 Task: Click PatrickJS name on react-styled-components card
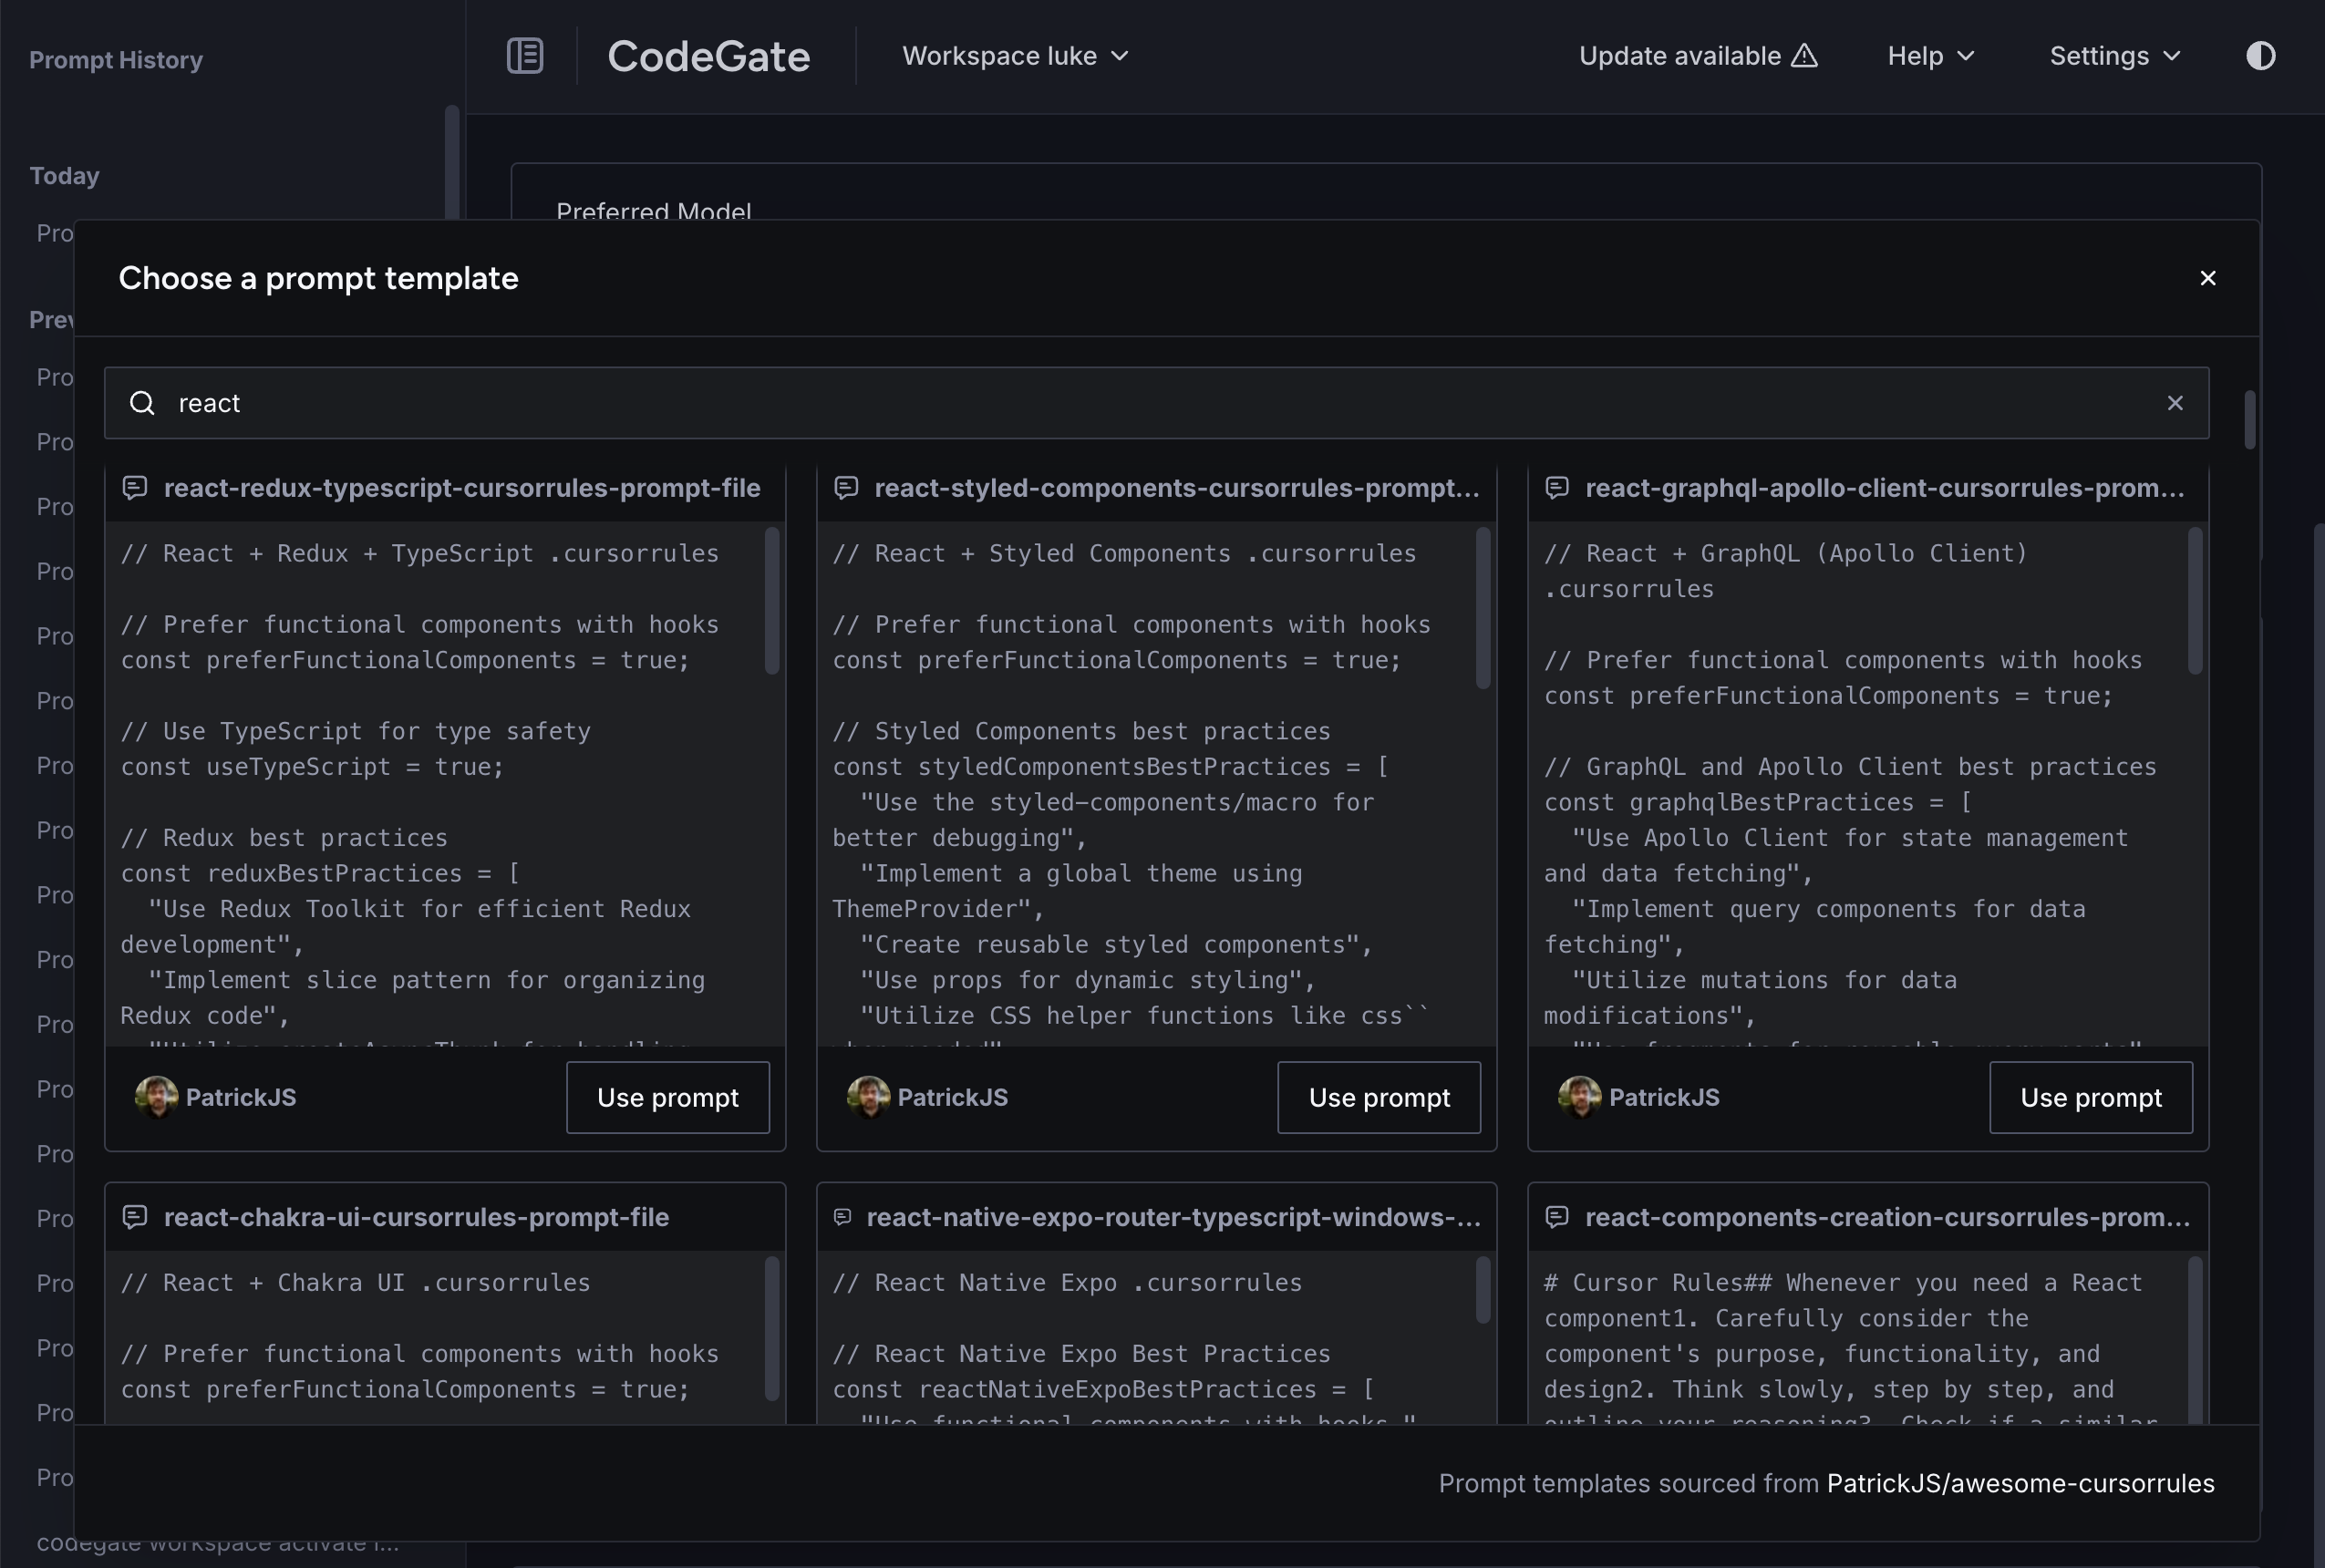click(952, 1097)
